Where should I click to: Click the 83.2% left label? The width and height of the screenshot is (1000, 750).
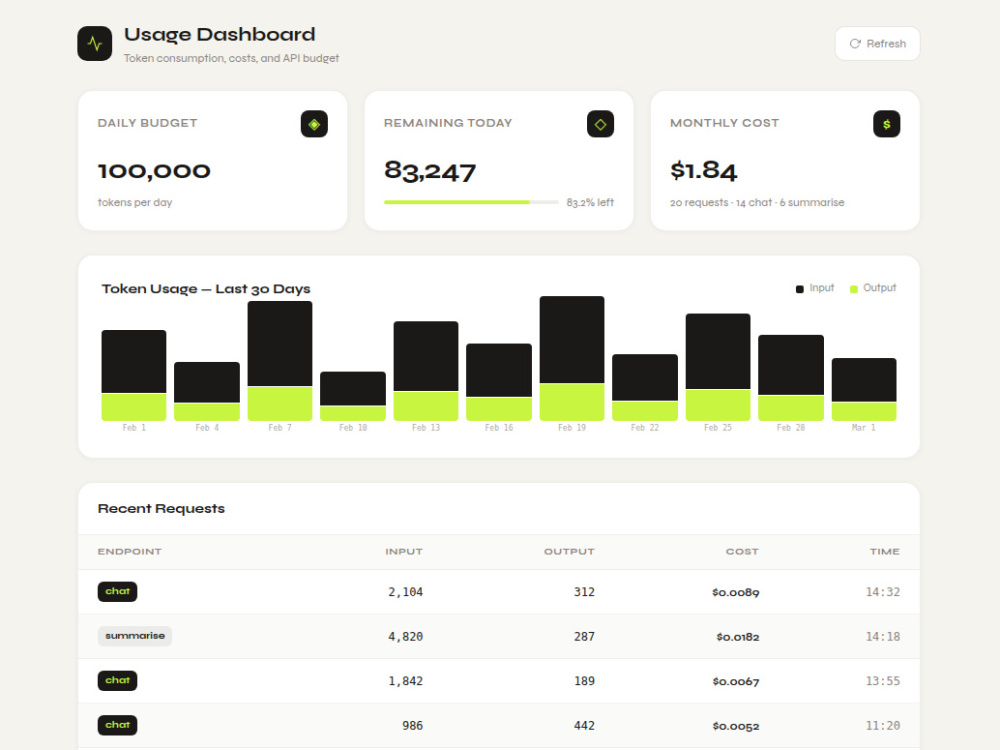590,202
